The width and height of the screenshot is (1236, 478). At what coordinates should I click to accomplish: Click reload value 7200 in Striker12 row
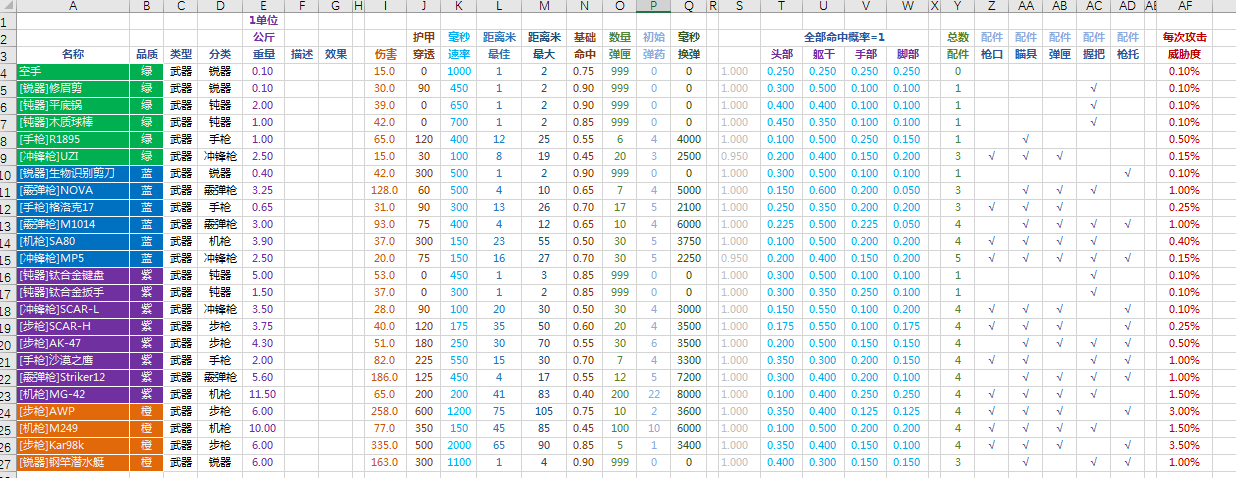(x=689, y=377)
